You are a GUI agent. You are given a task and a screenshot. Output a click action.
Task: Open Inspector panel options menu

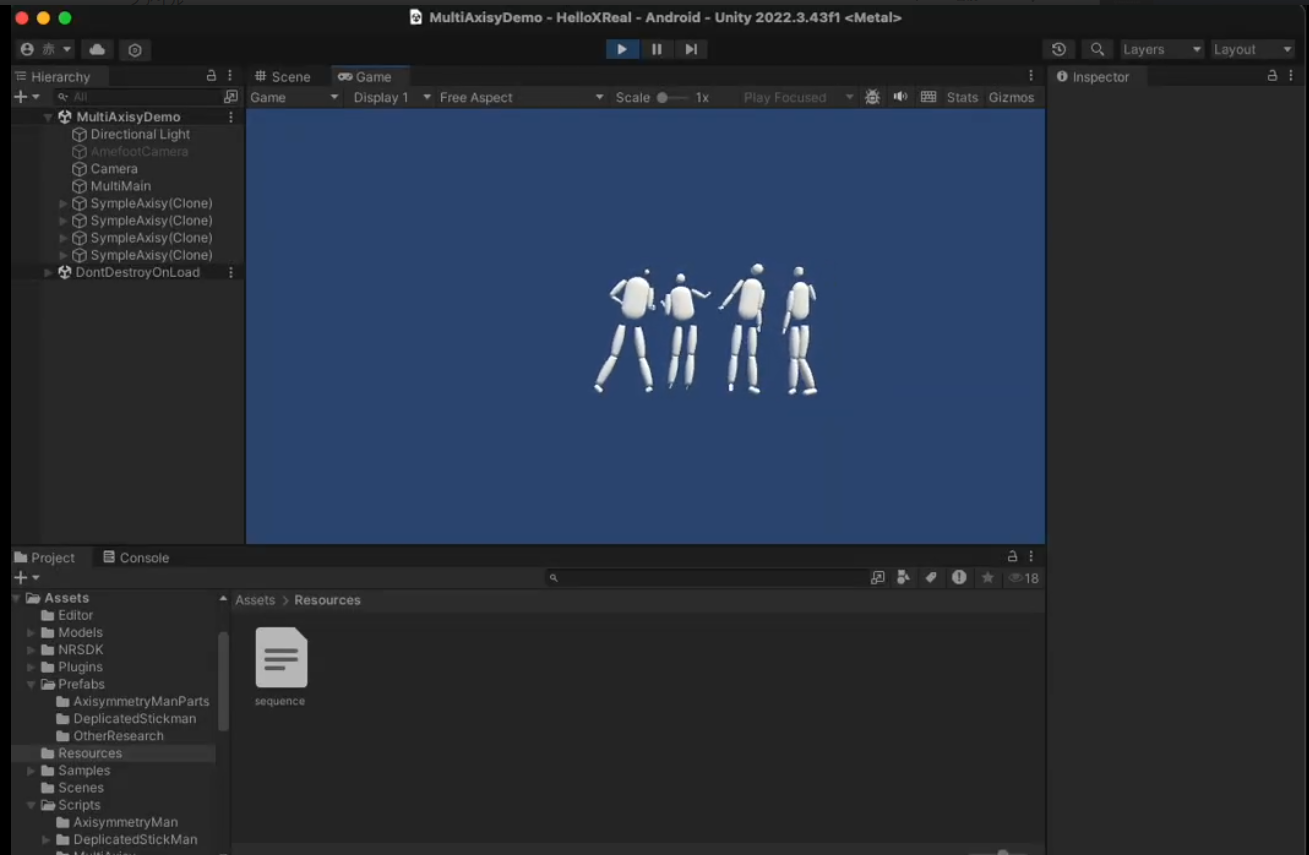tap(1291, 76)
